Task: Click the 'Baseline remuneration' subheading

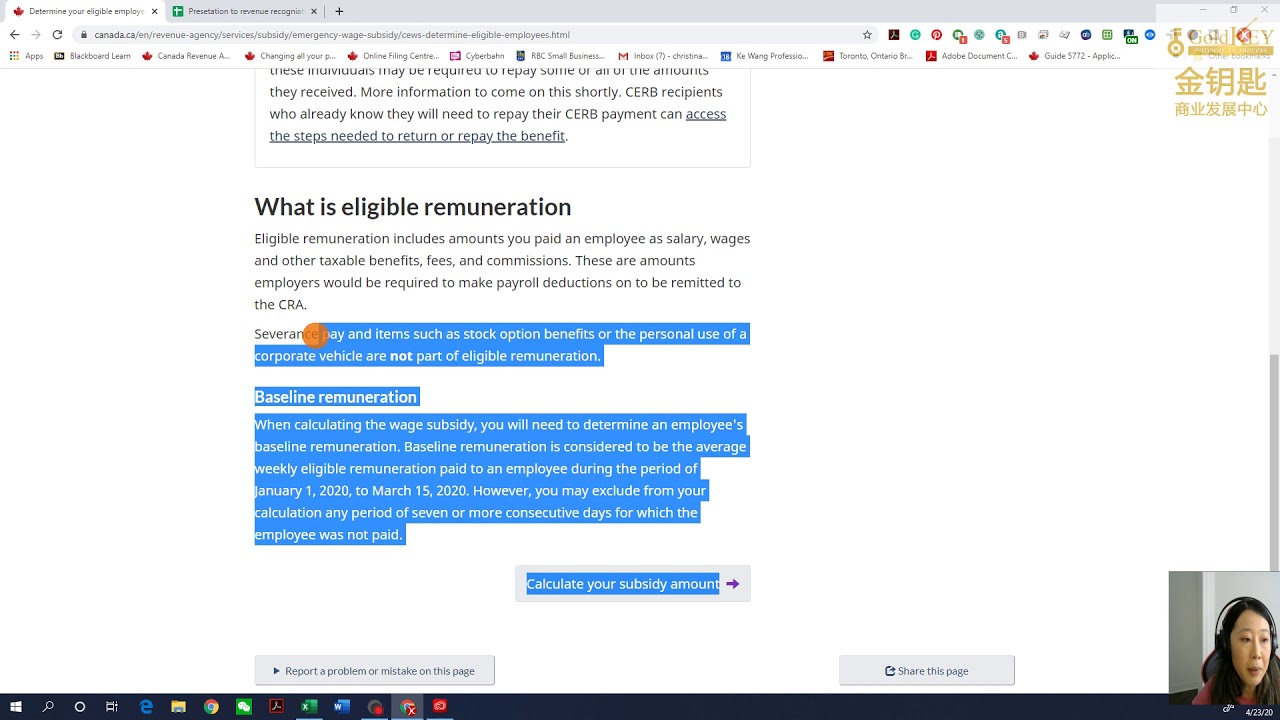Action: tap(335, 397)
